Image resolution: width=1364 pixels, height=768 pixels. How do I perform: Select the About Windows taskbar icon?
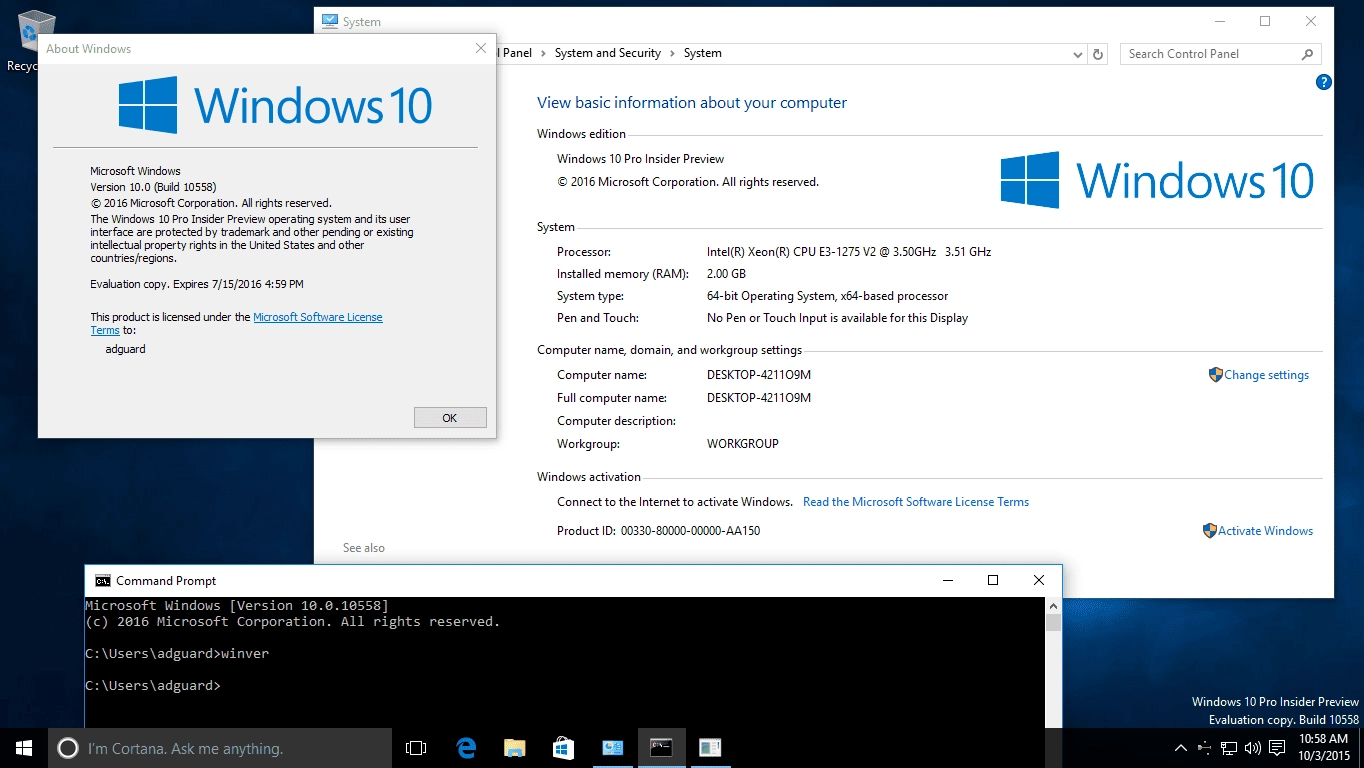710,748
